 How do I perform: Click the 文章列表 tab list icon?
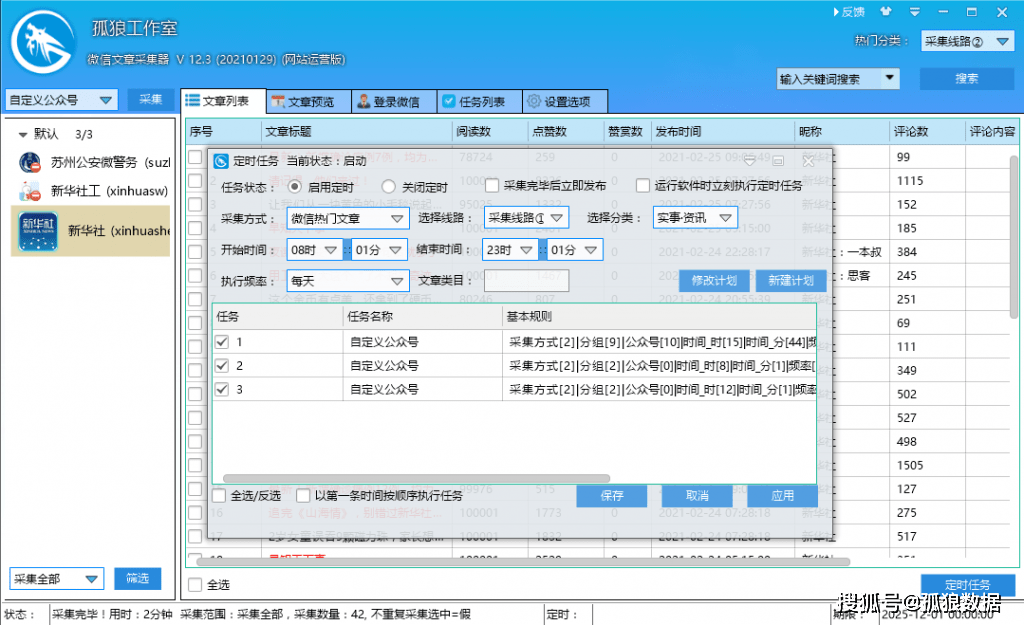[193, 100]
